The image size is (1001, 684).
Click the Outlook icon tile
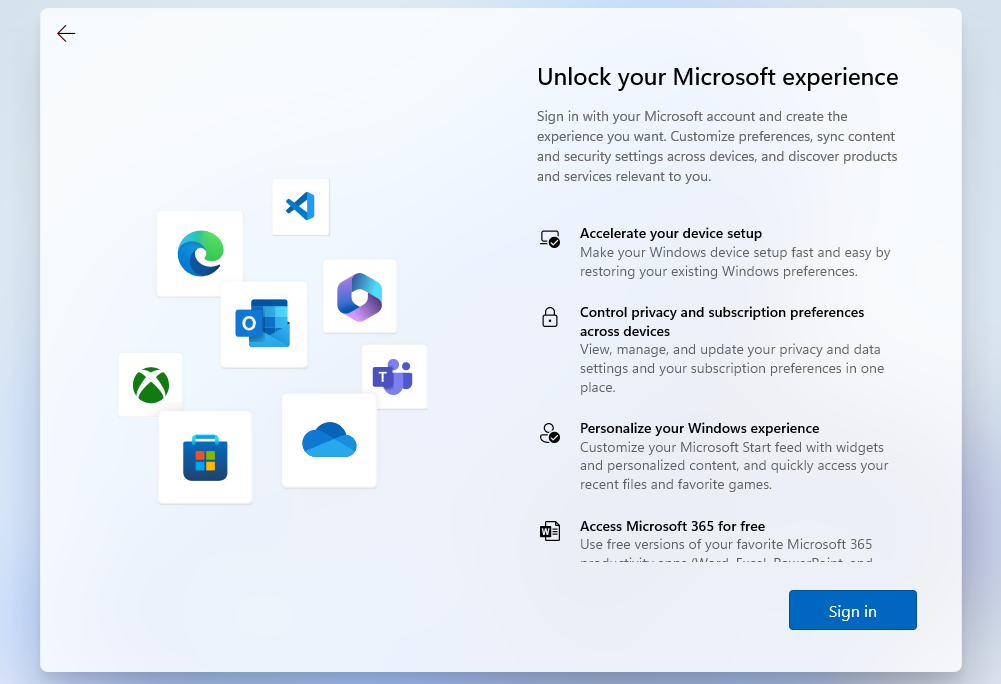pyautogui.click(x=264, y=324)
